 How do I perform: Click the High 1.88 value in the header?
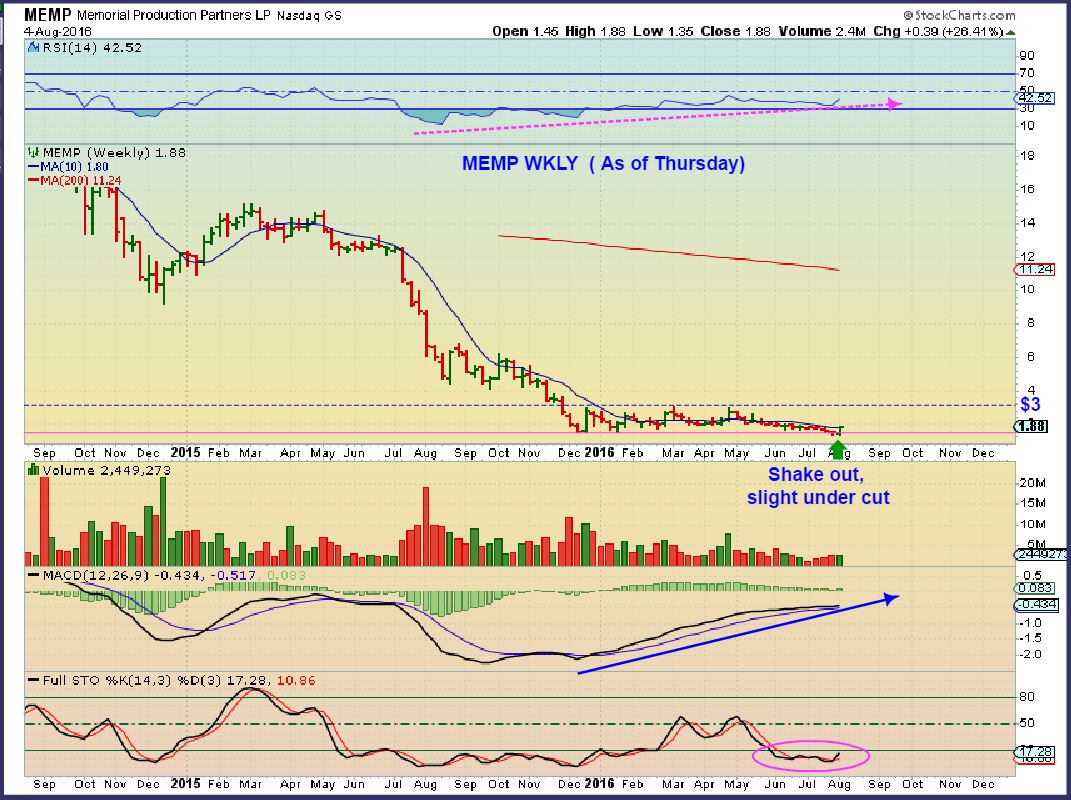point(596,31)
